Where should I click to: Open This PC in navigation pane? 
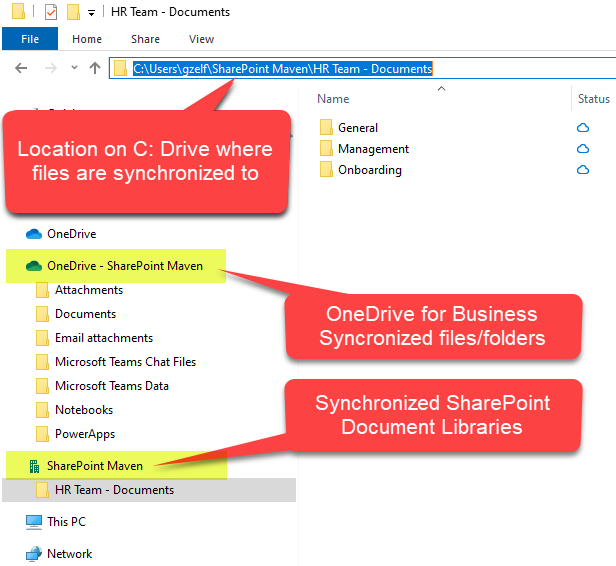[66, 522]
